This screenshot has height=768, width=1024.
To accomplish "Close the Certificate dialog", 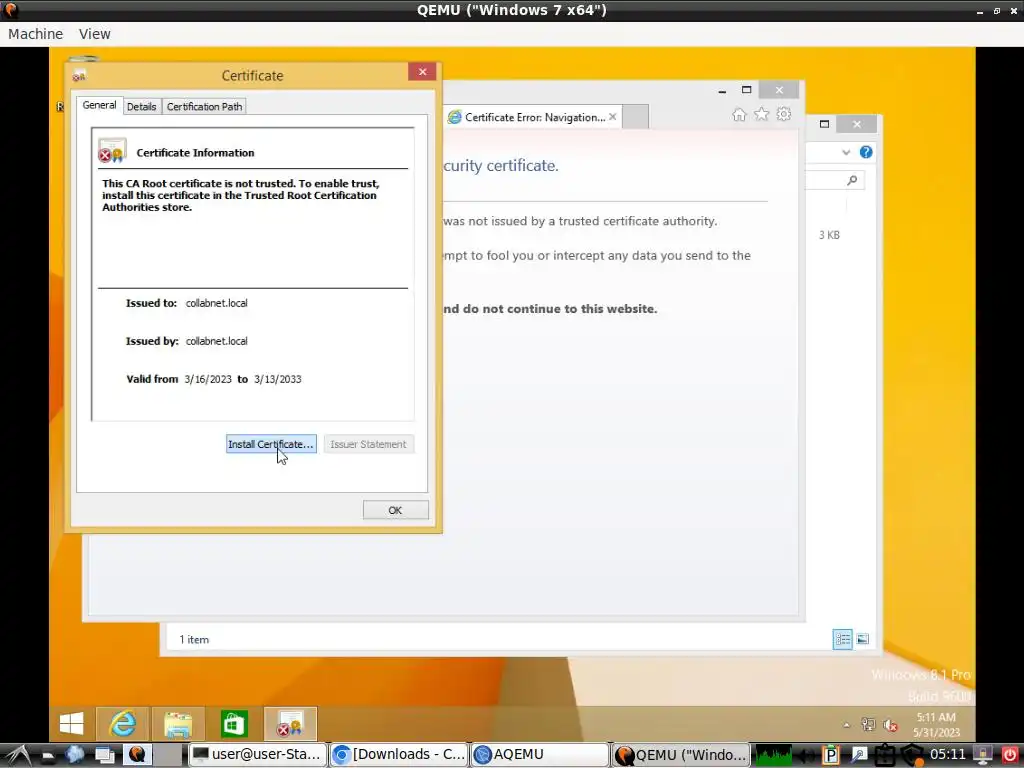I will 423,72.
